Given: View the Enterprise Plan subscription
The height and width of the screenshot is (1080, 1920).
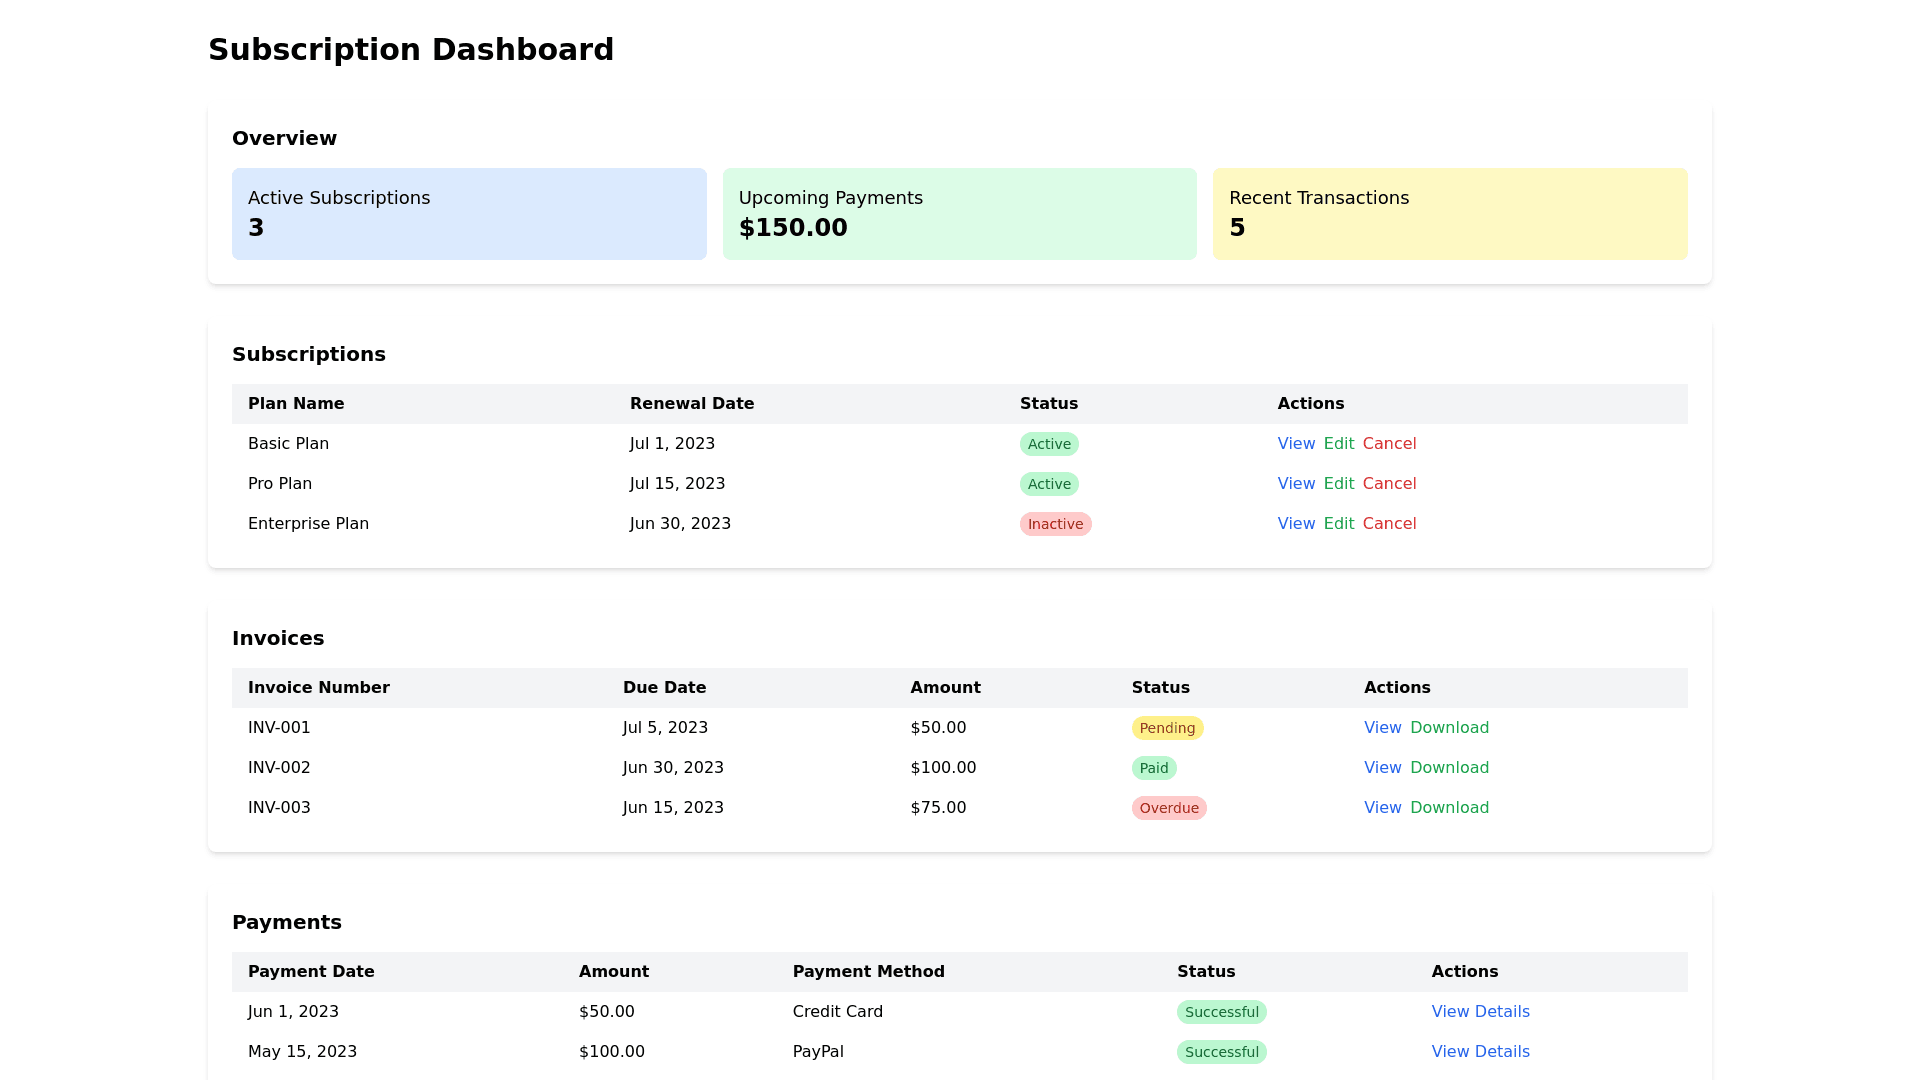Looking at the screenshot, I should (x=1296, y=524).
